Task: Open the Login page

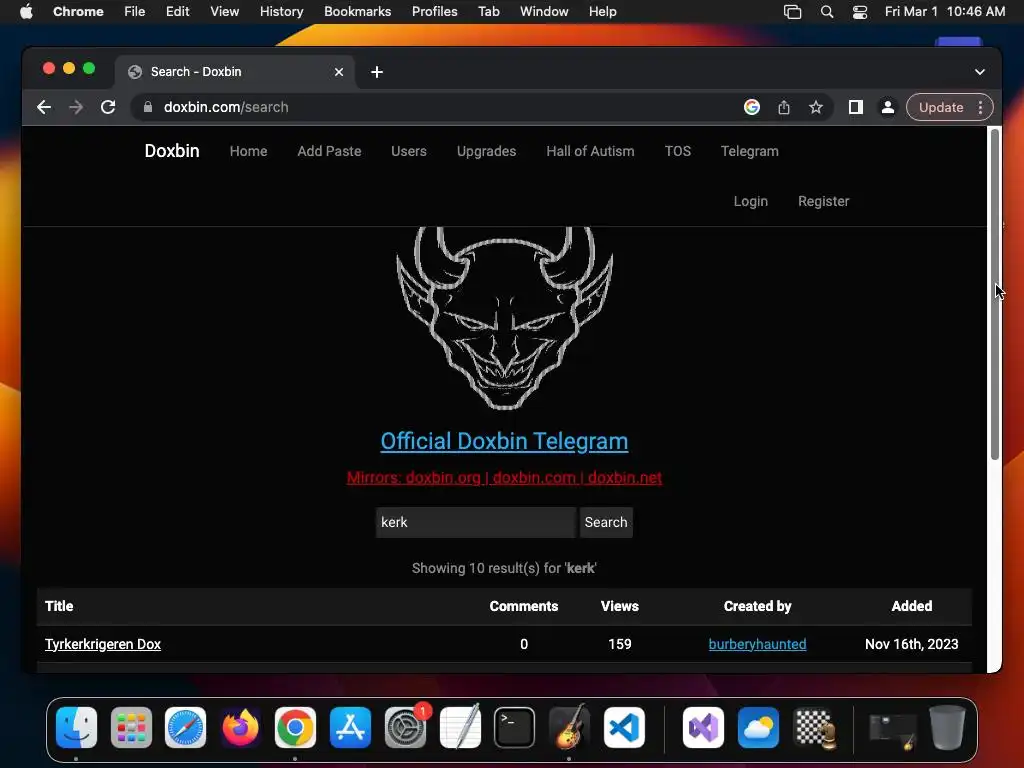Action: [x=750, y=201]
